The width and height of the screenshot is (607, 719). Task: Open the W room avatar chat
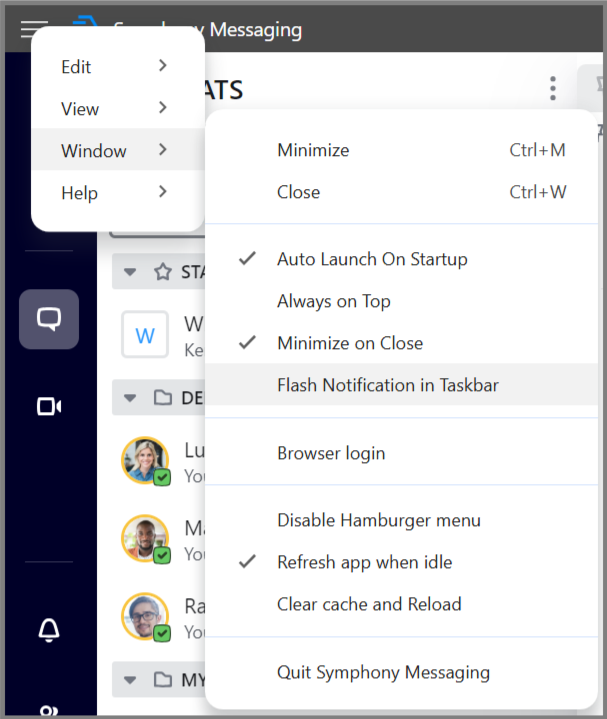click(145, 335)
